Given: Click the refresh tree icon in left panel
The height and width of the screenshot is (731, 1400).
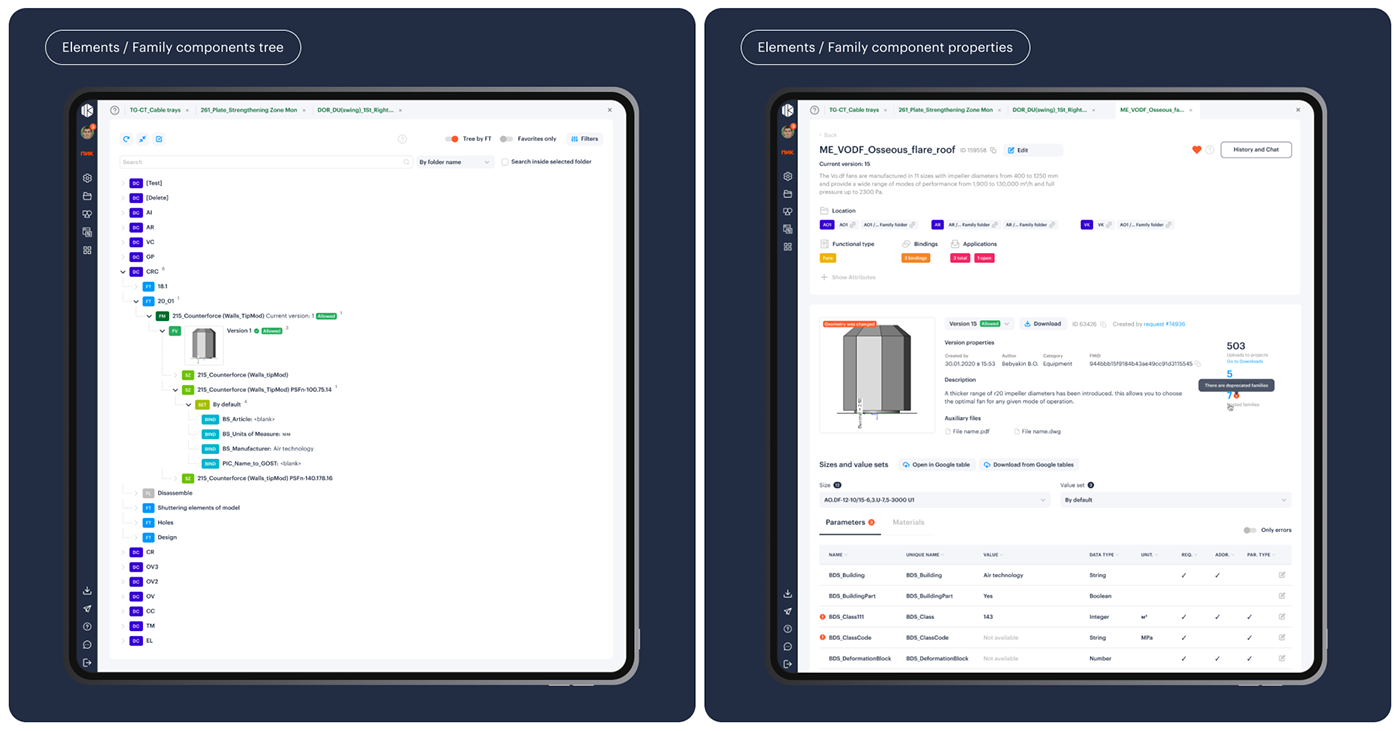Looking at the screenshot, I should pyautogui.click(x=126, y=139).
